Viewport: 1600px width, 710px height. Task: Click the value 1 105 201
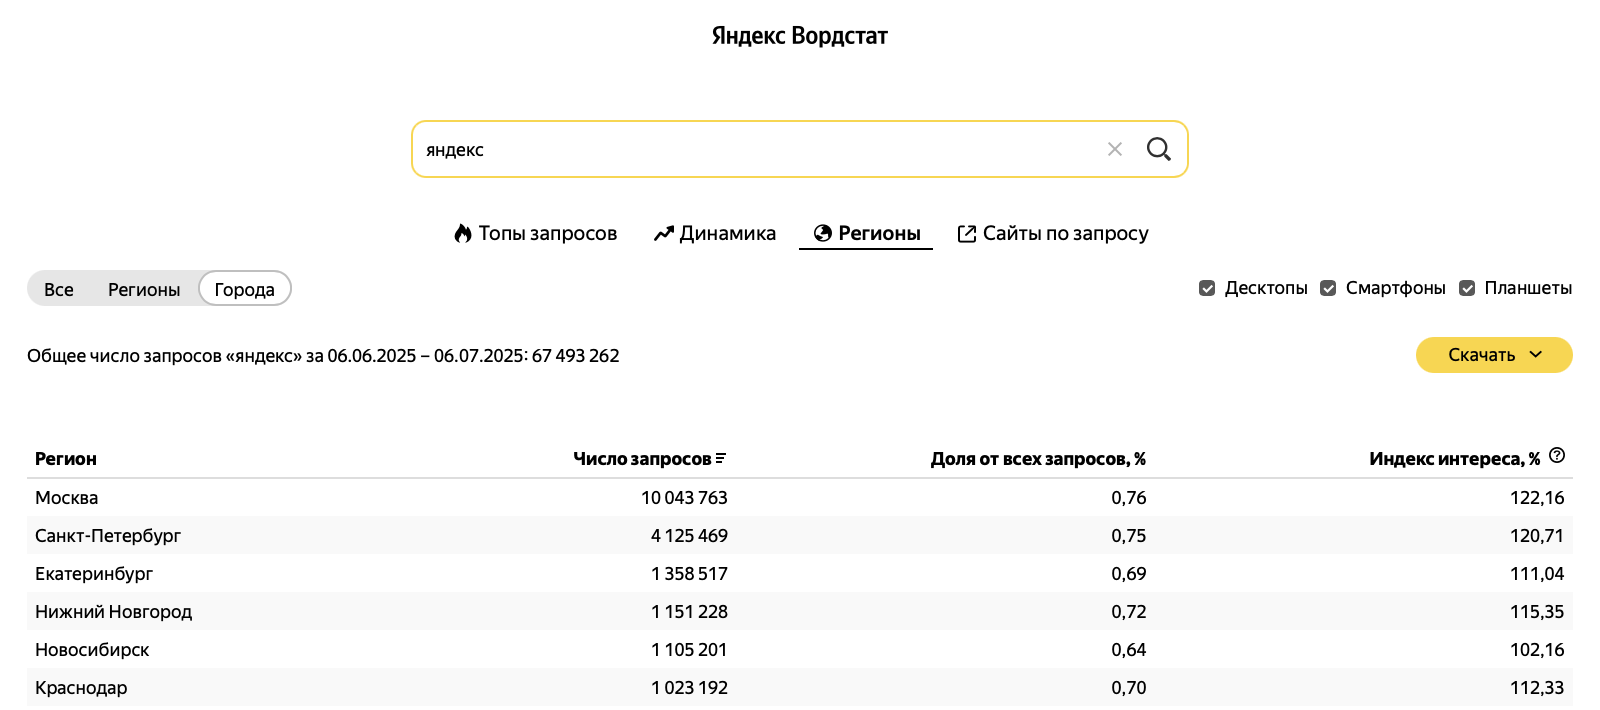tap(689, 650)
